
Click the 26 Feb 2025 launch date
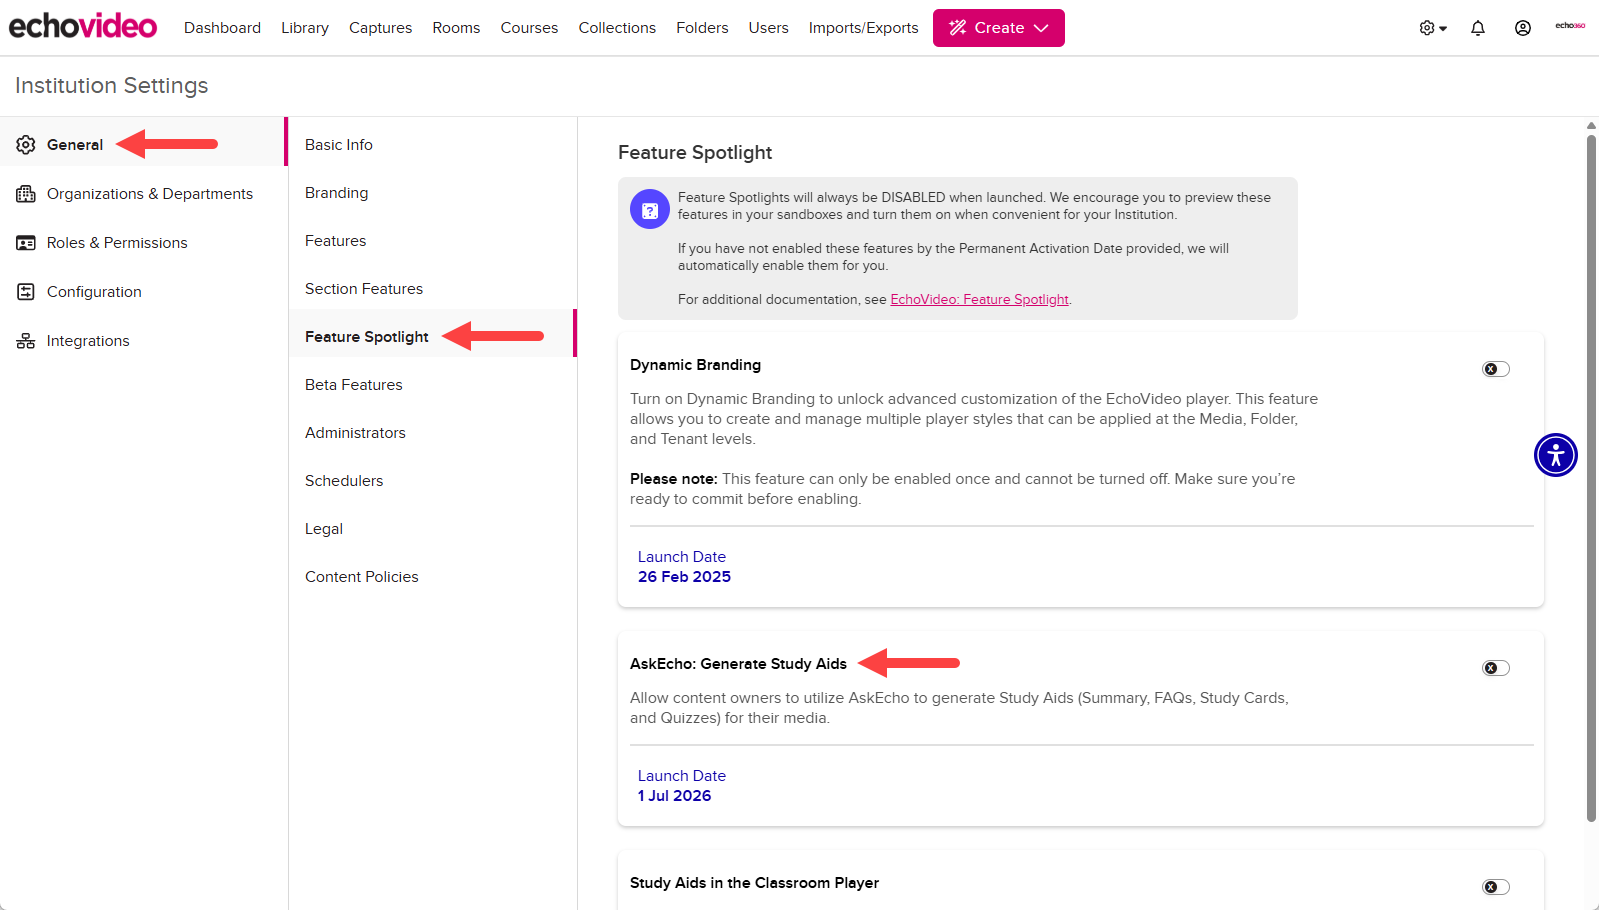coord(684,577)
